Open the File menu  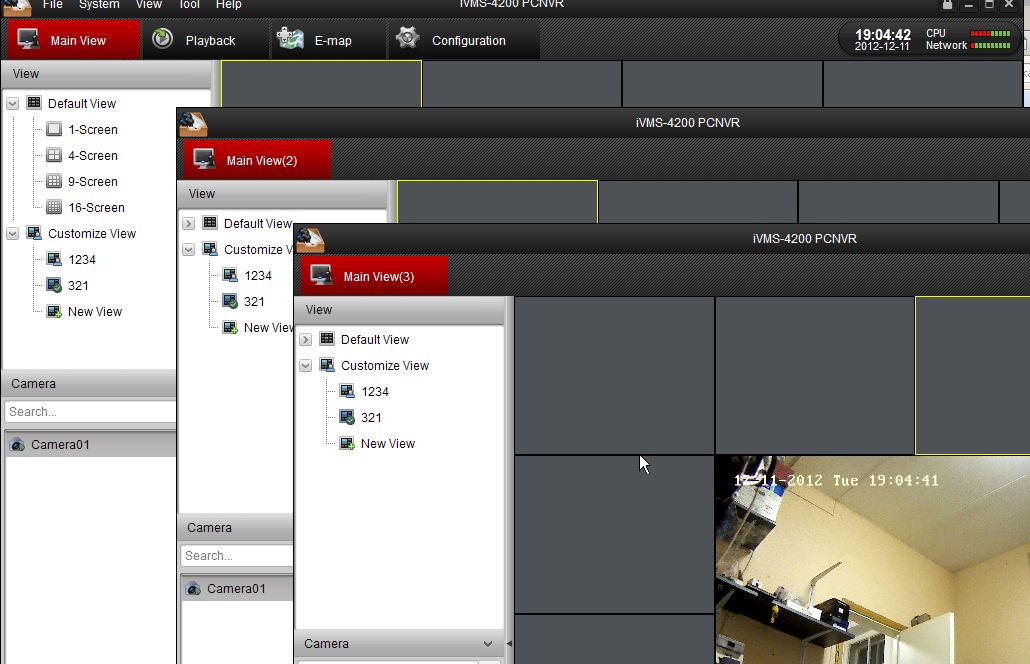coord(53,5)
